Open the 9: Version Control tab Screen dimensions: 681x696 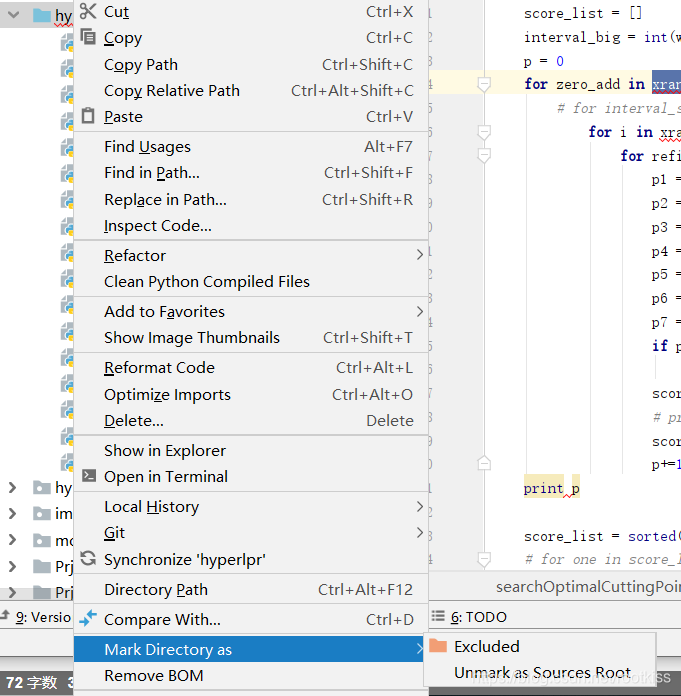click(36, 617)
